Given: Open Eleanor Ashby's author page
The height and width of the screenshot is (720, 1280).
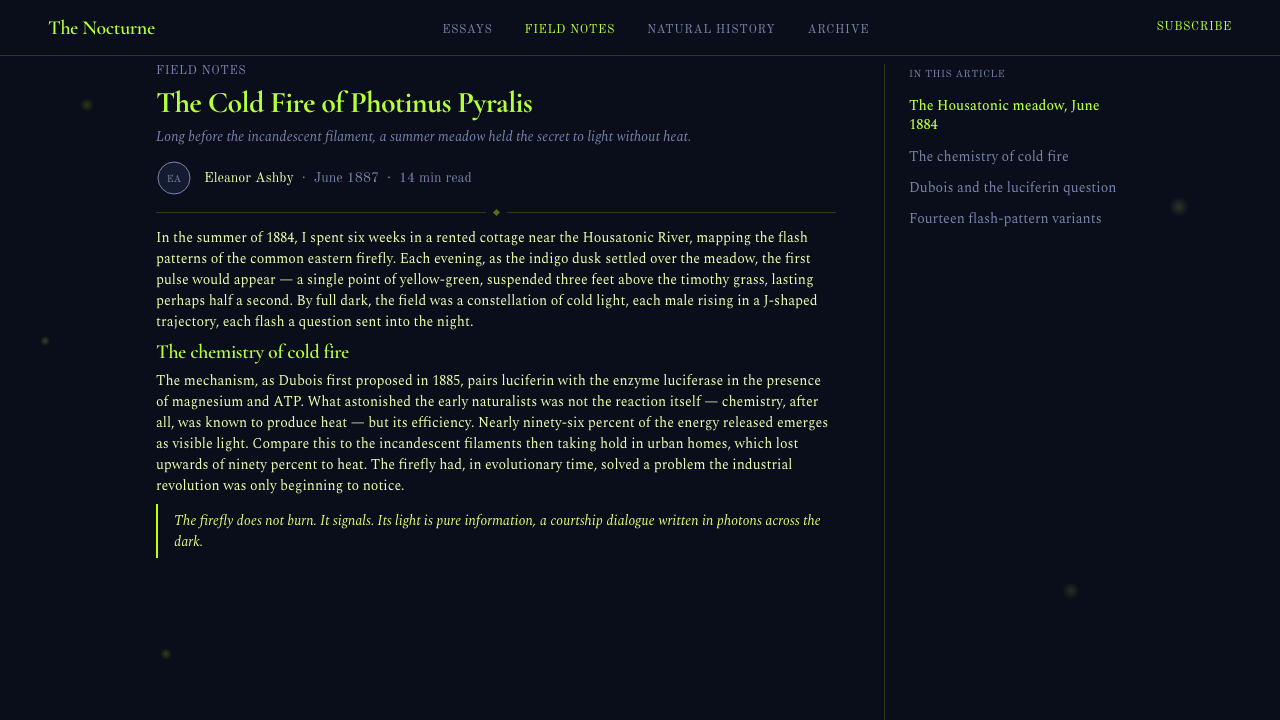Looking at the screenshot, I should click(x=249, y=178).
